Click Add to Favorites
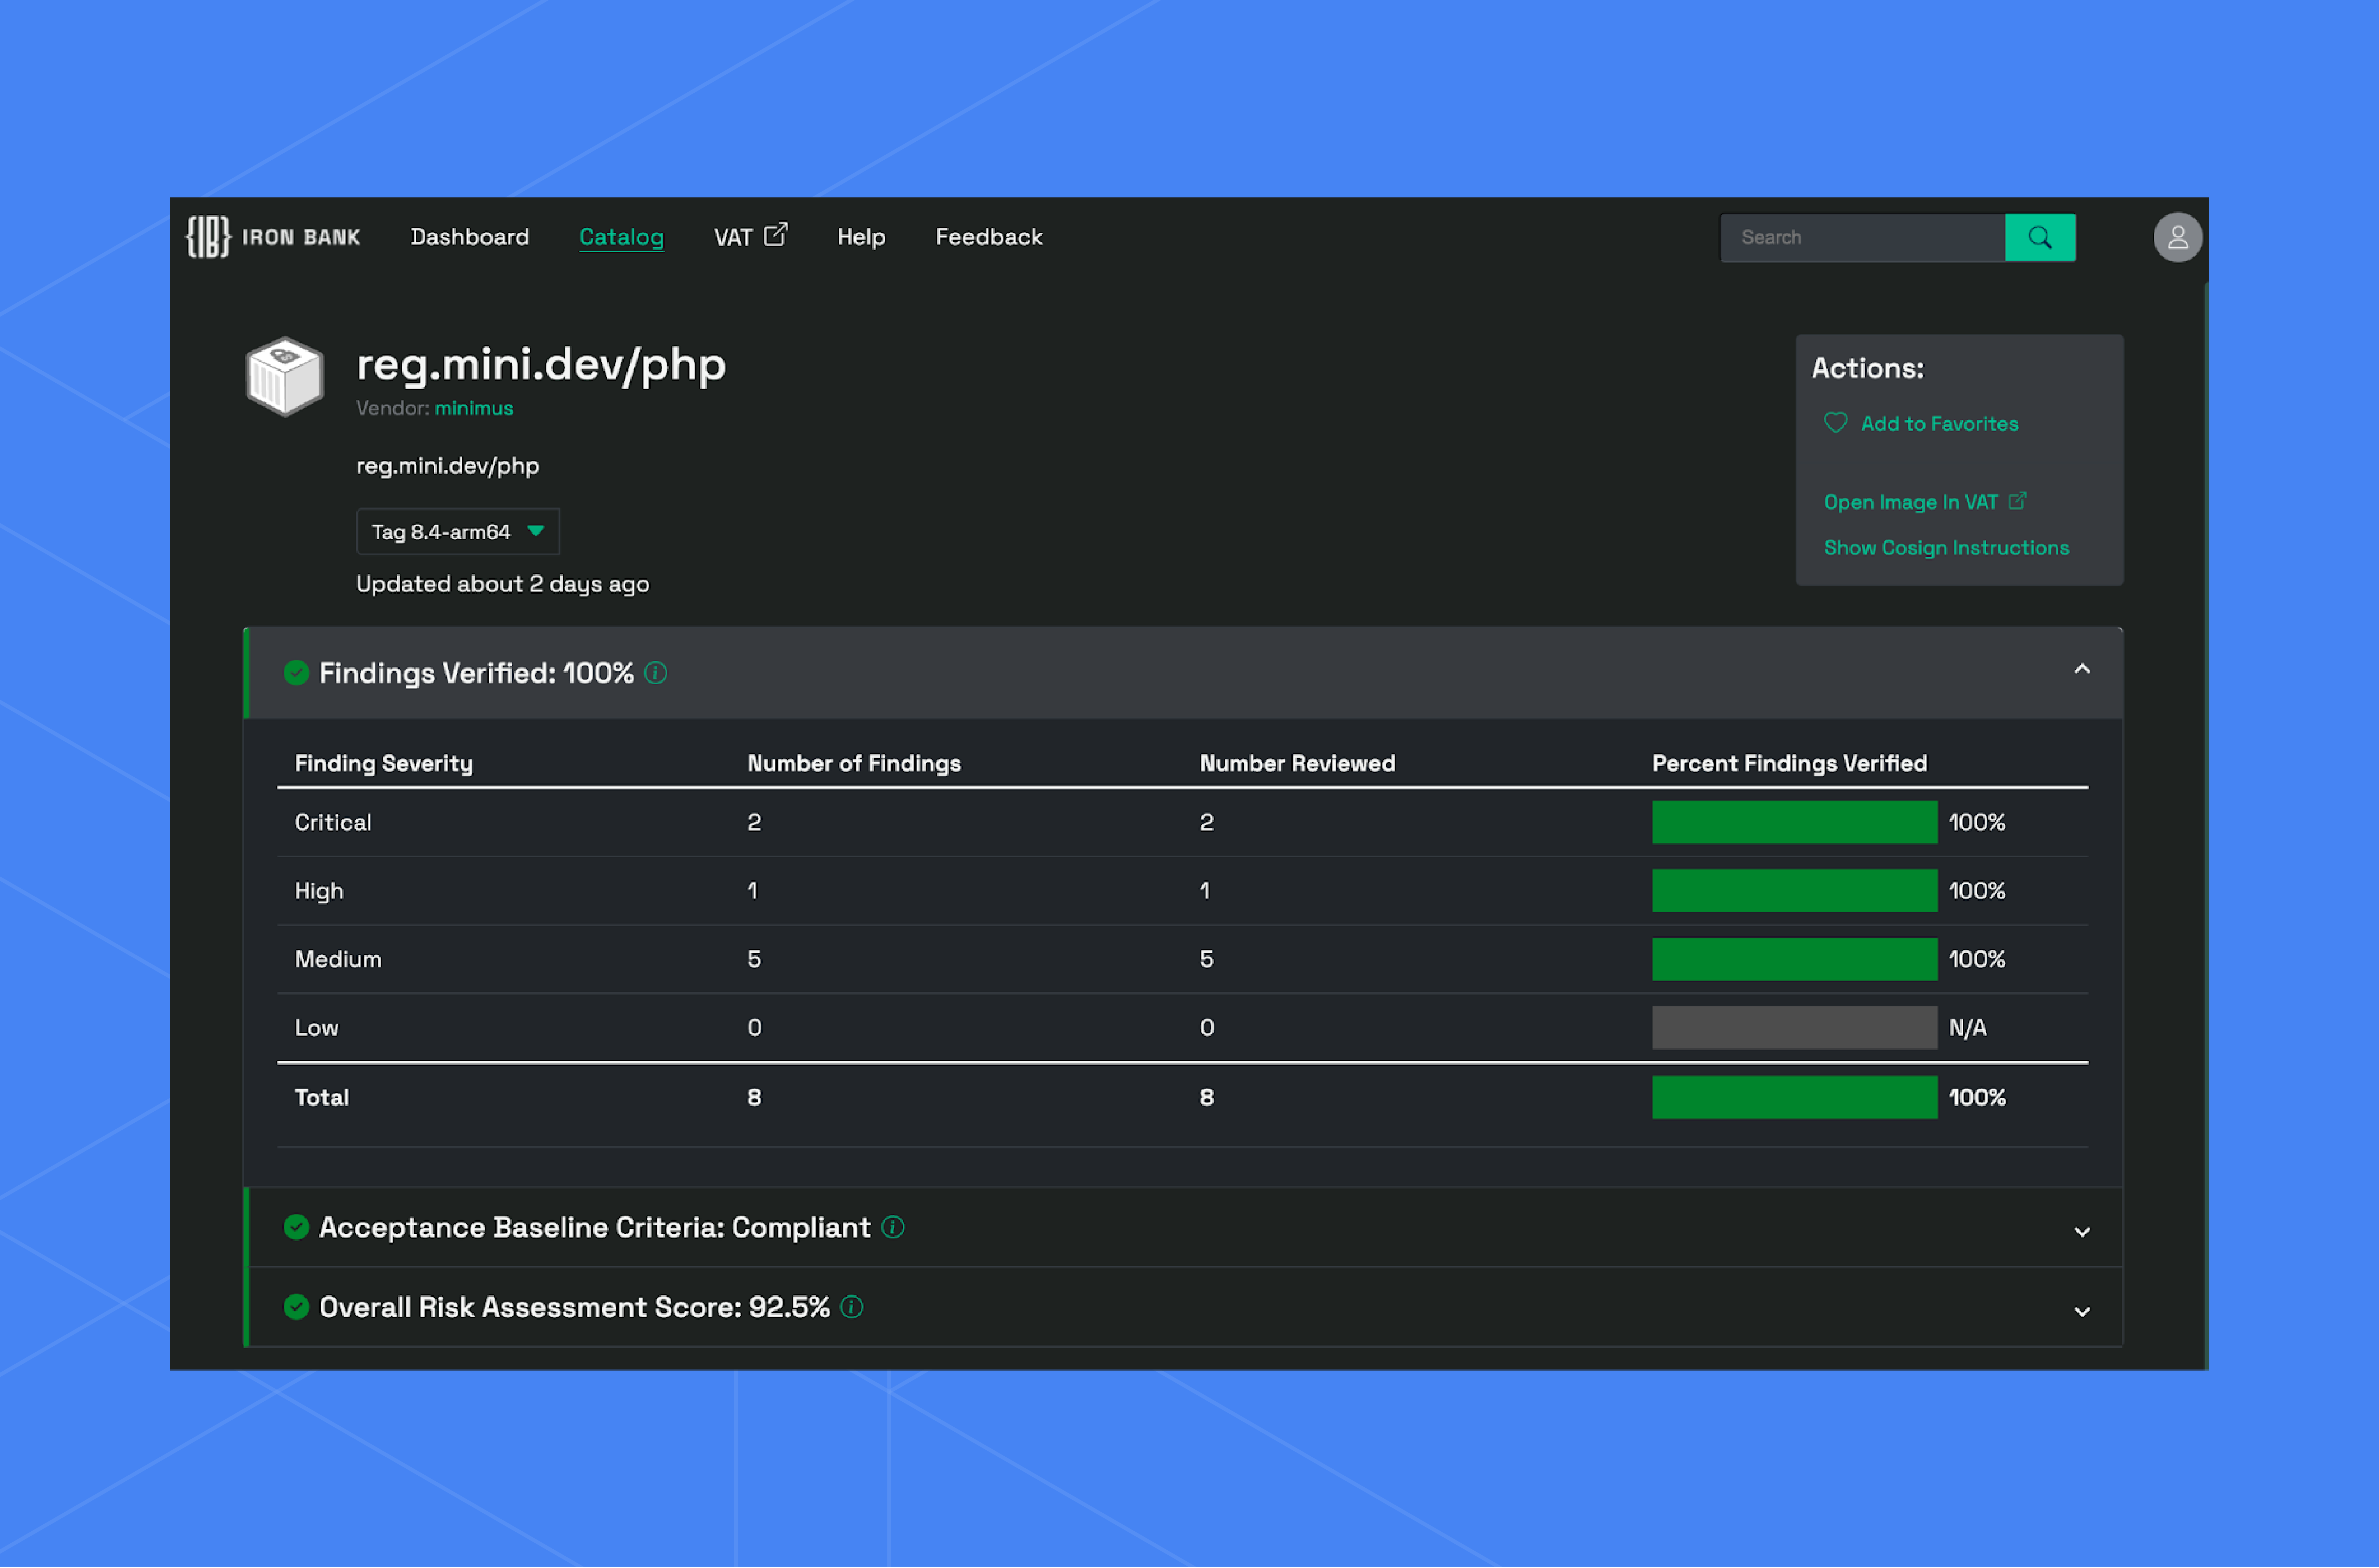The height and width of the screenshot is (1568, 2379). point(1939,424)
